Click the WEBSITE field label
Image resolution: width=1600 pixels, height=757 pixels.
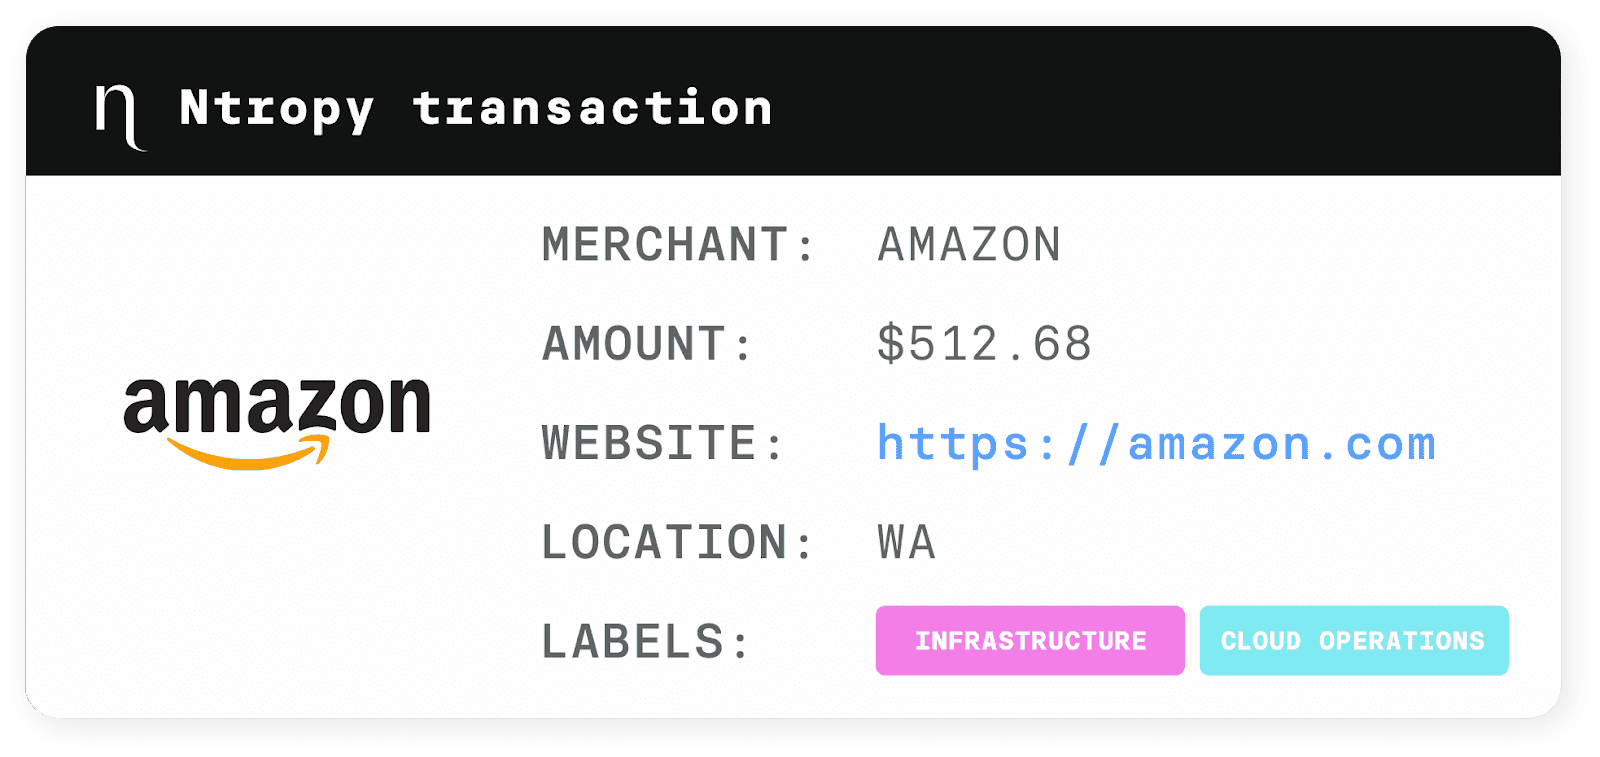(x=663, y=443)
